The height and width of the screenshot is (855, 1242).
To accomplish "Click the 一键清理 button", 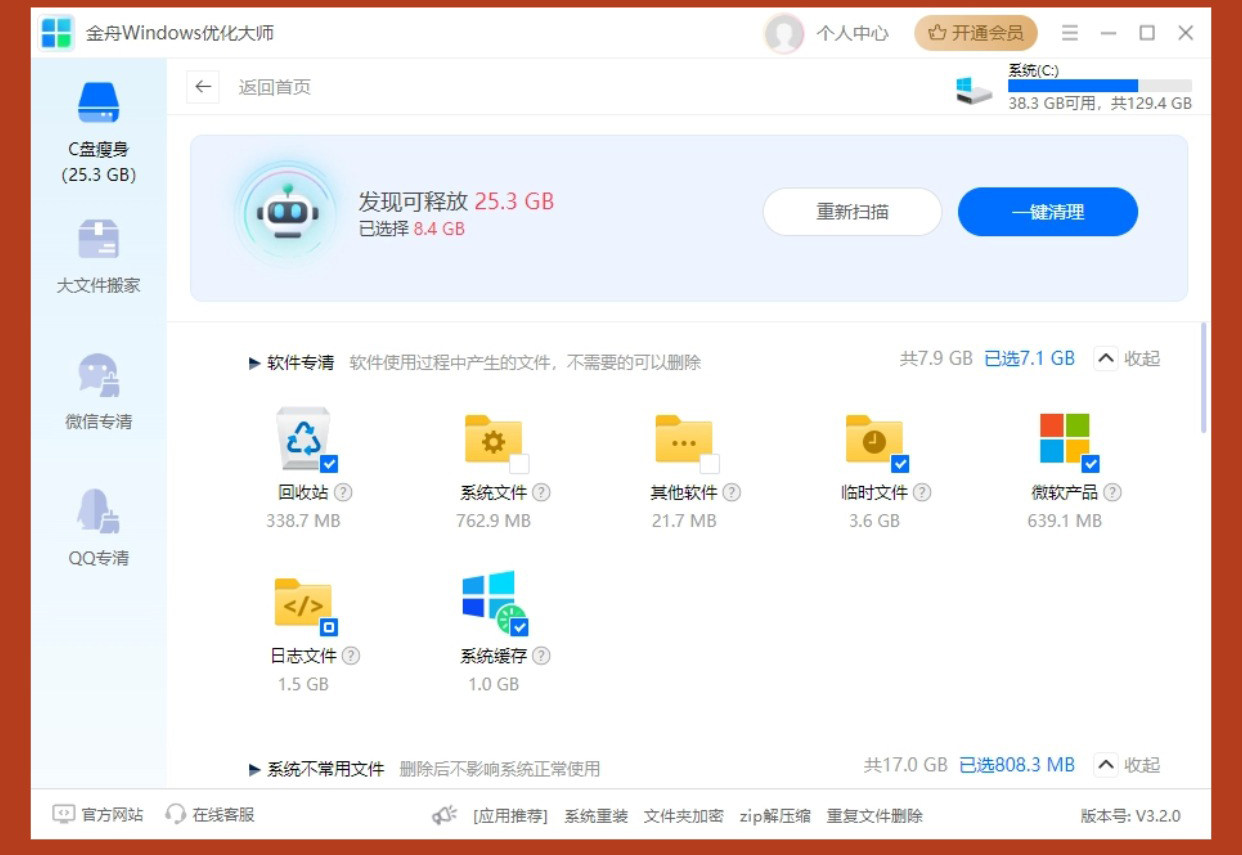I will [x=1048, y=212].
